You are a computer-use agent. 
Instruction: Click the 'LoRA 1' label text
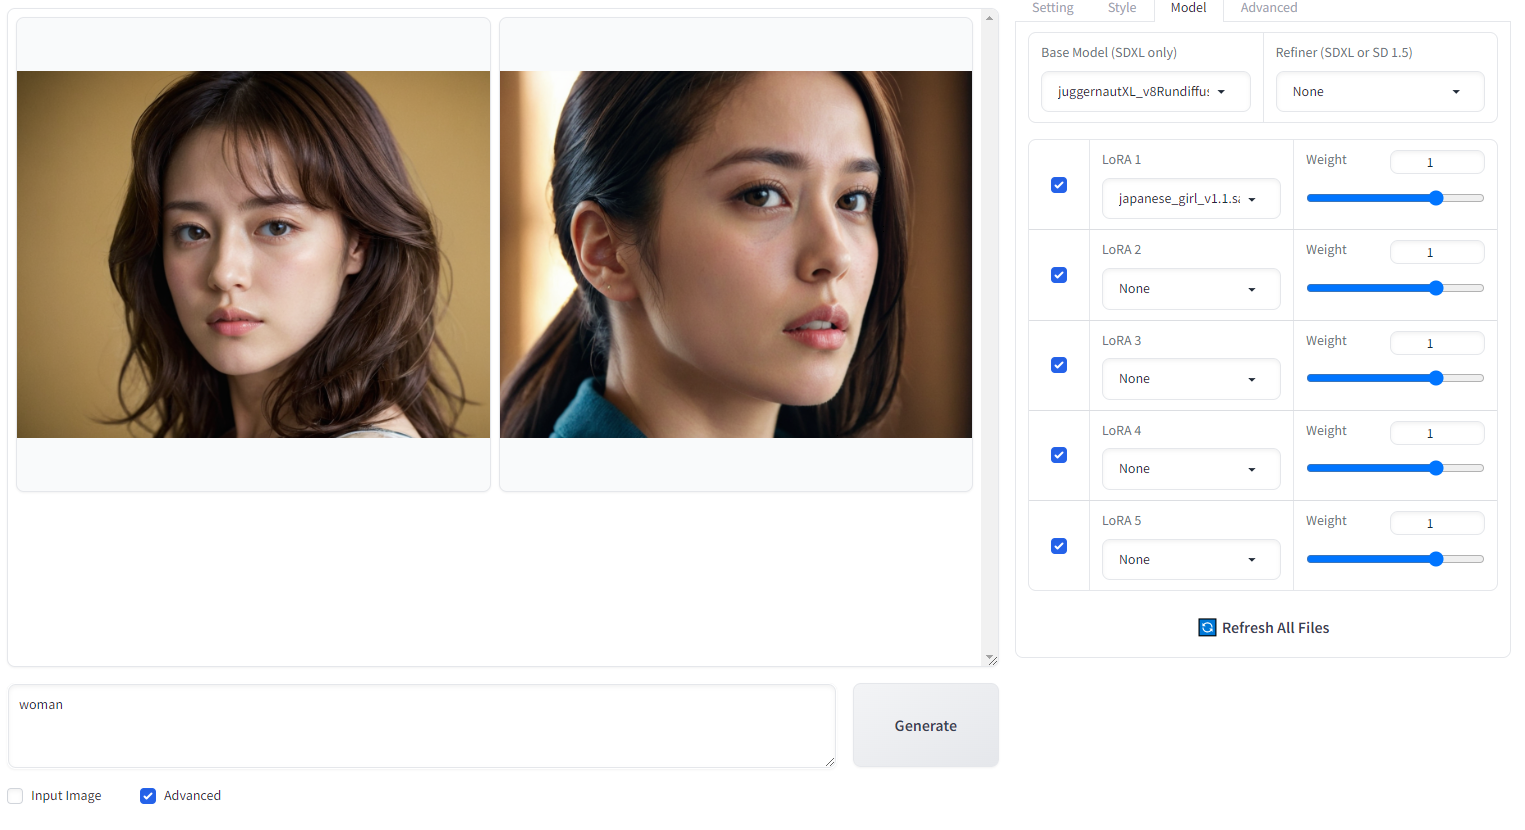pos(1121,159)
